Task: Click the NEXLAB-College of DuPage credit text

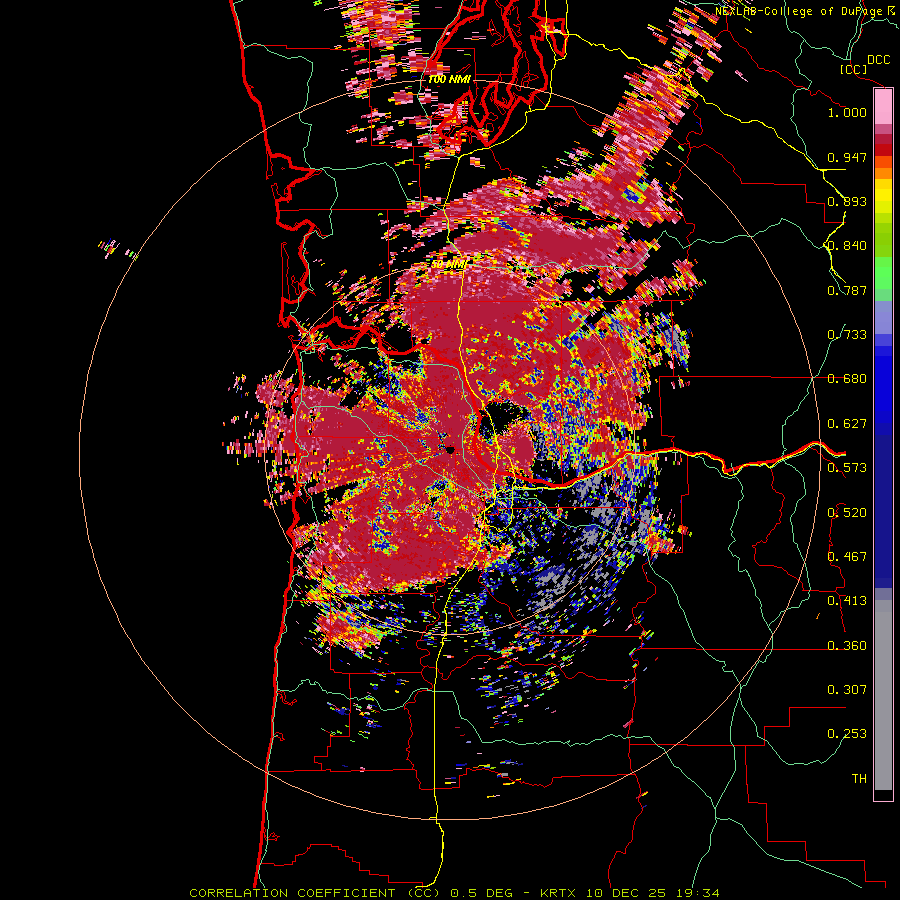Action: pyautogui.click(x=807, y=11)
